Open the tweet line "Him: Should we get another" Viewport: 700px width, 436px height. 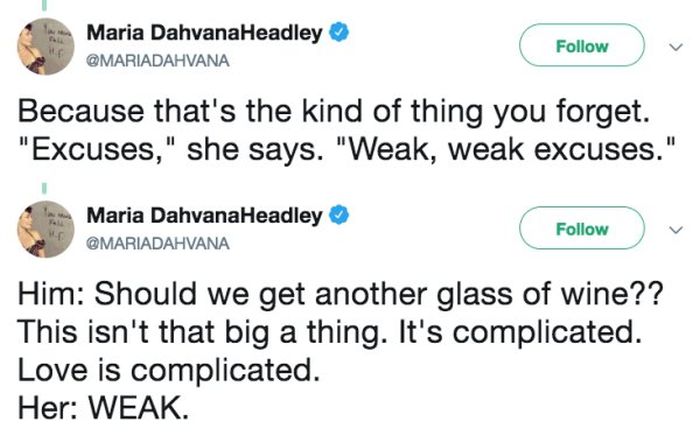pos(341,295)
